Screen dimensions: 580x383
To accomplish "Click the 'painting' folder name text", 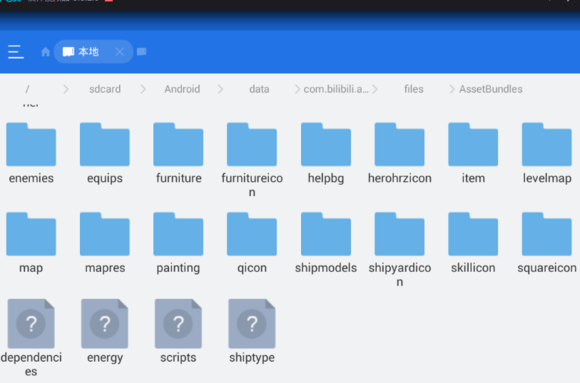I will (x=178, y=268).
